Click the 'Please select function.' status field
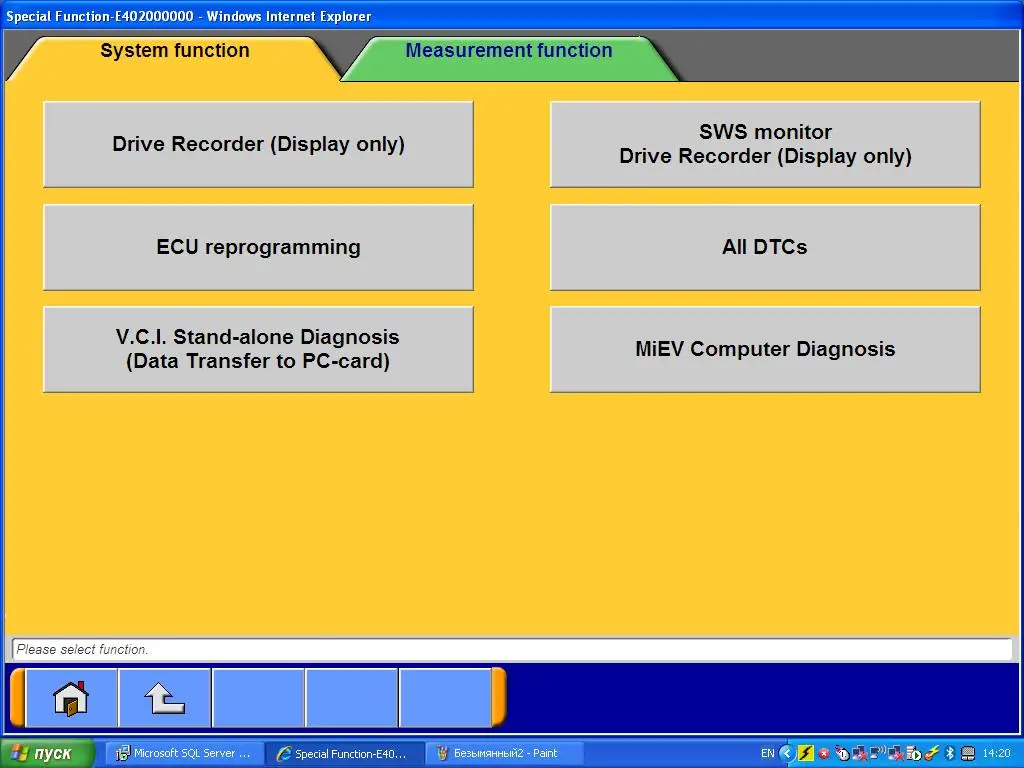The height and width of the screenshot is (768, 1024). point(512,649)
